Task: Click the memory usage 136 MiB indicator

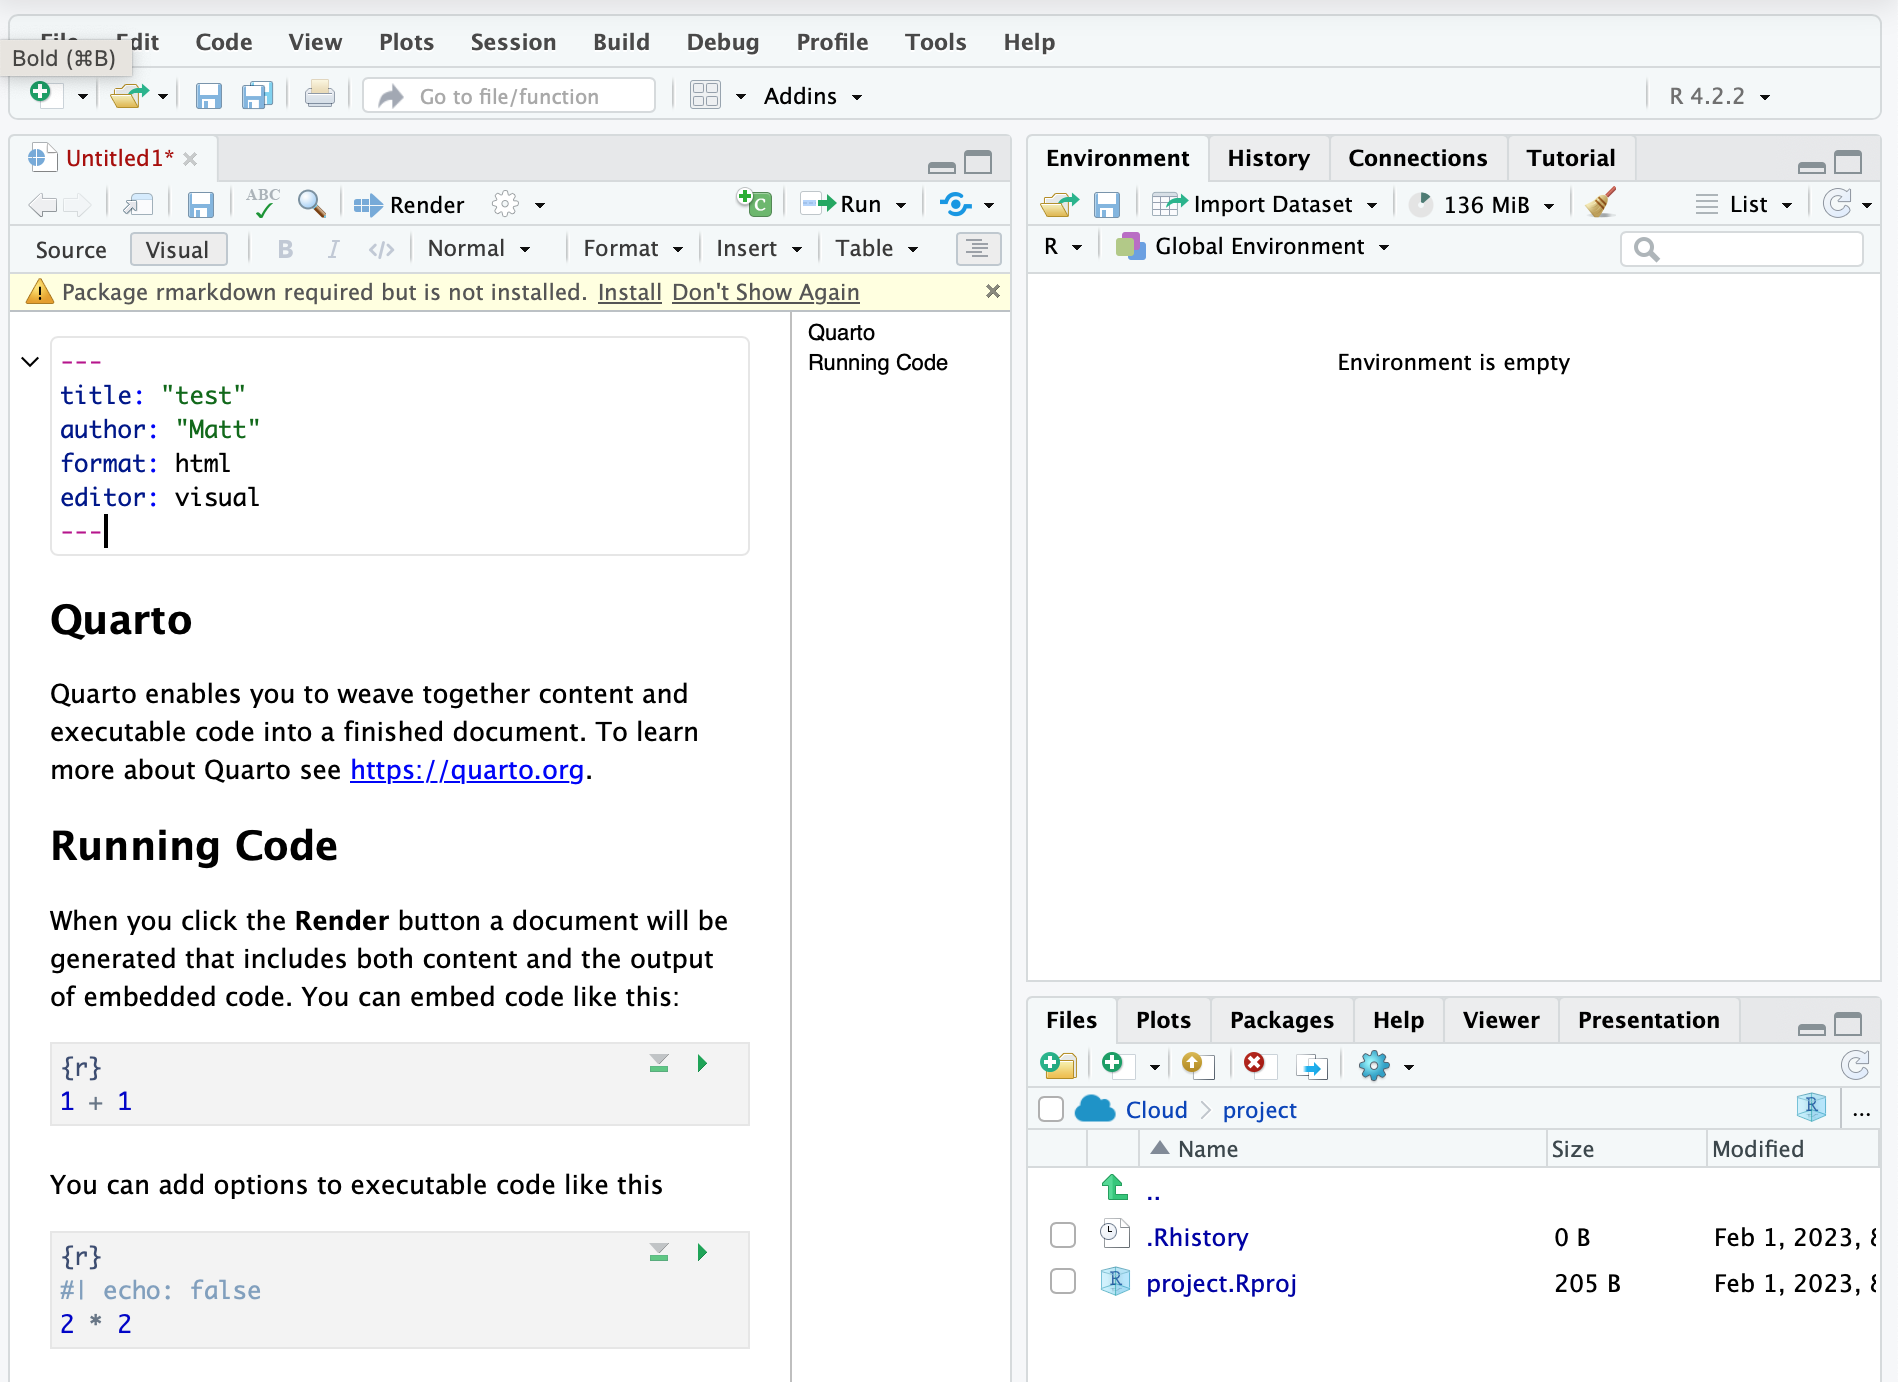Action: point(1484,205)
